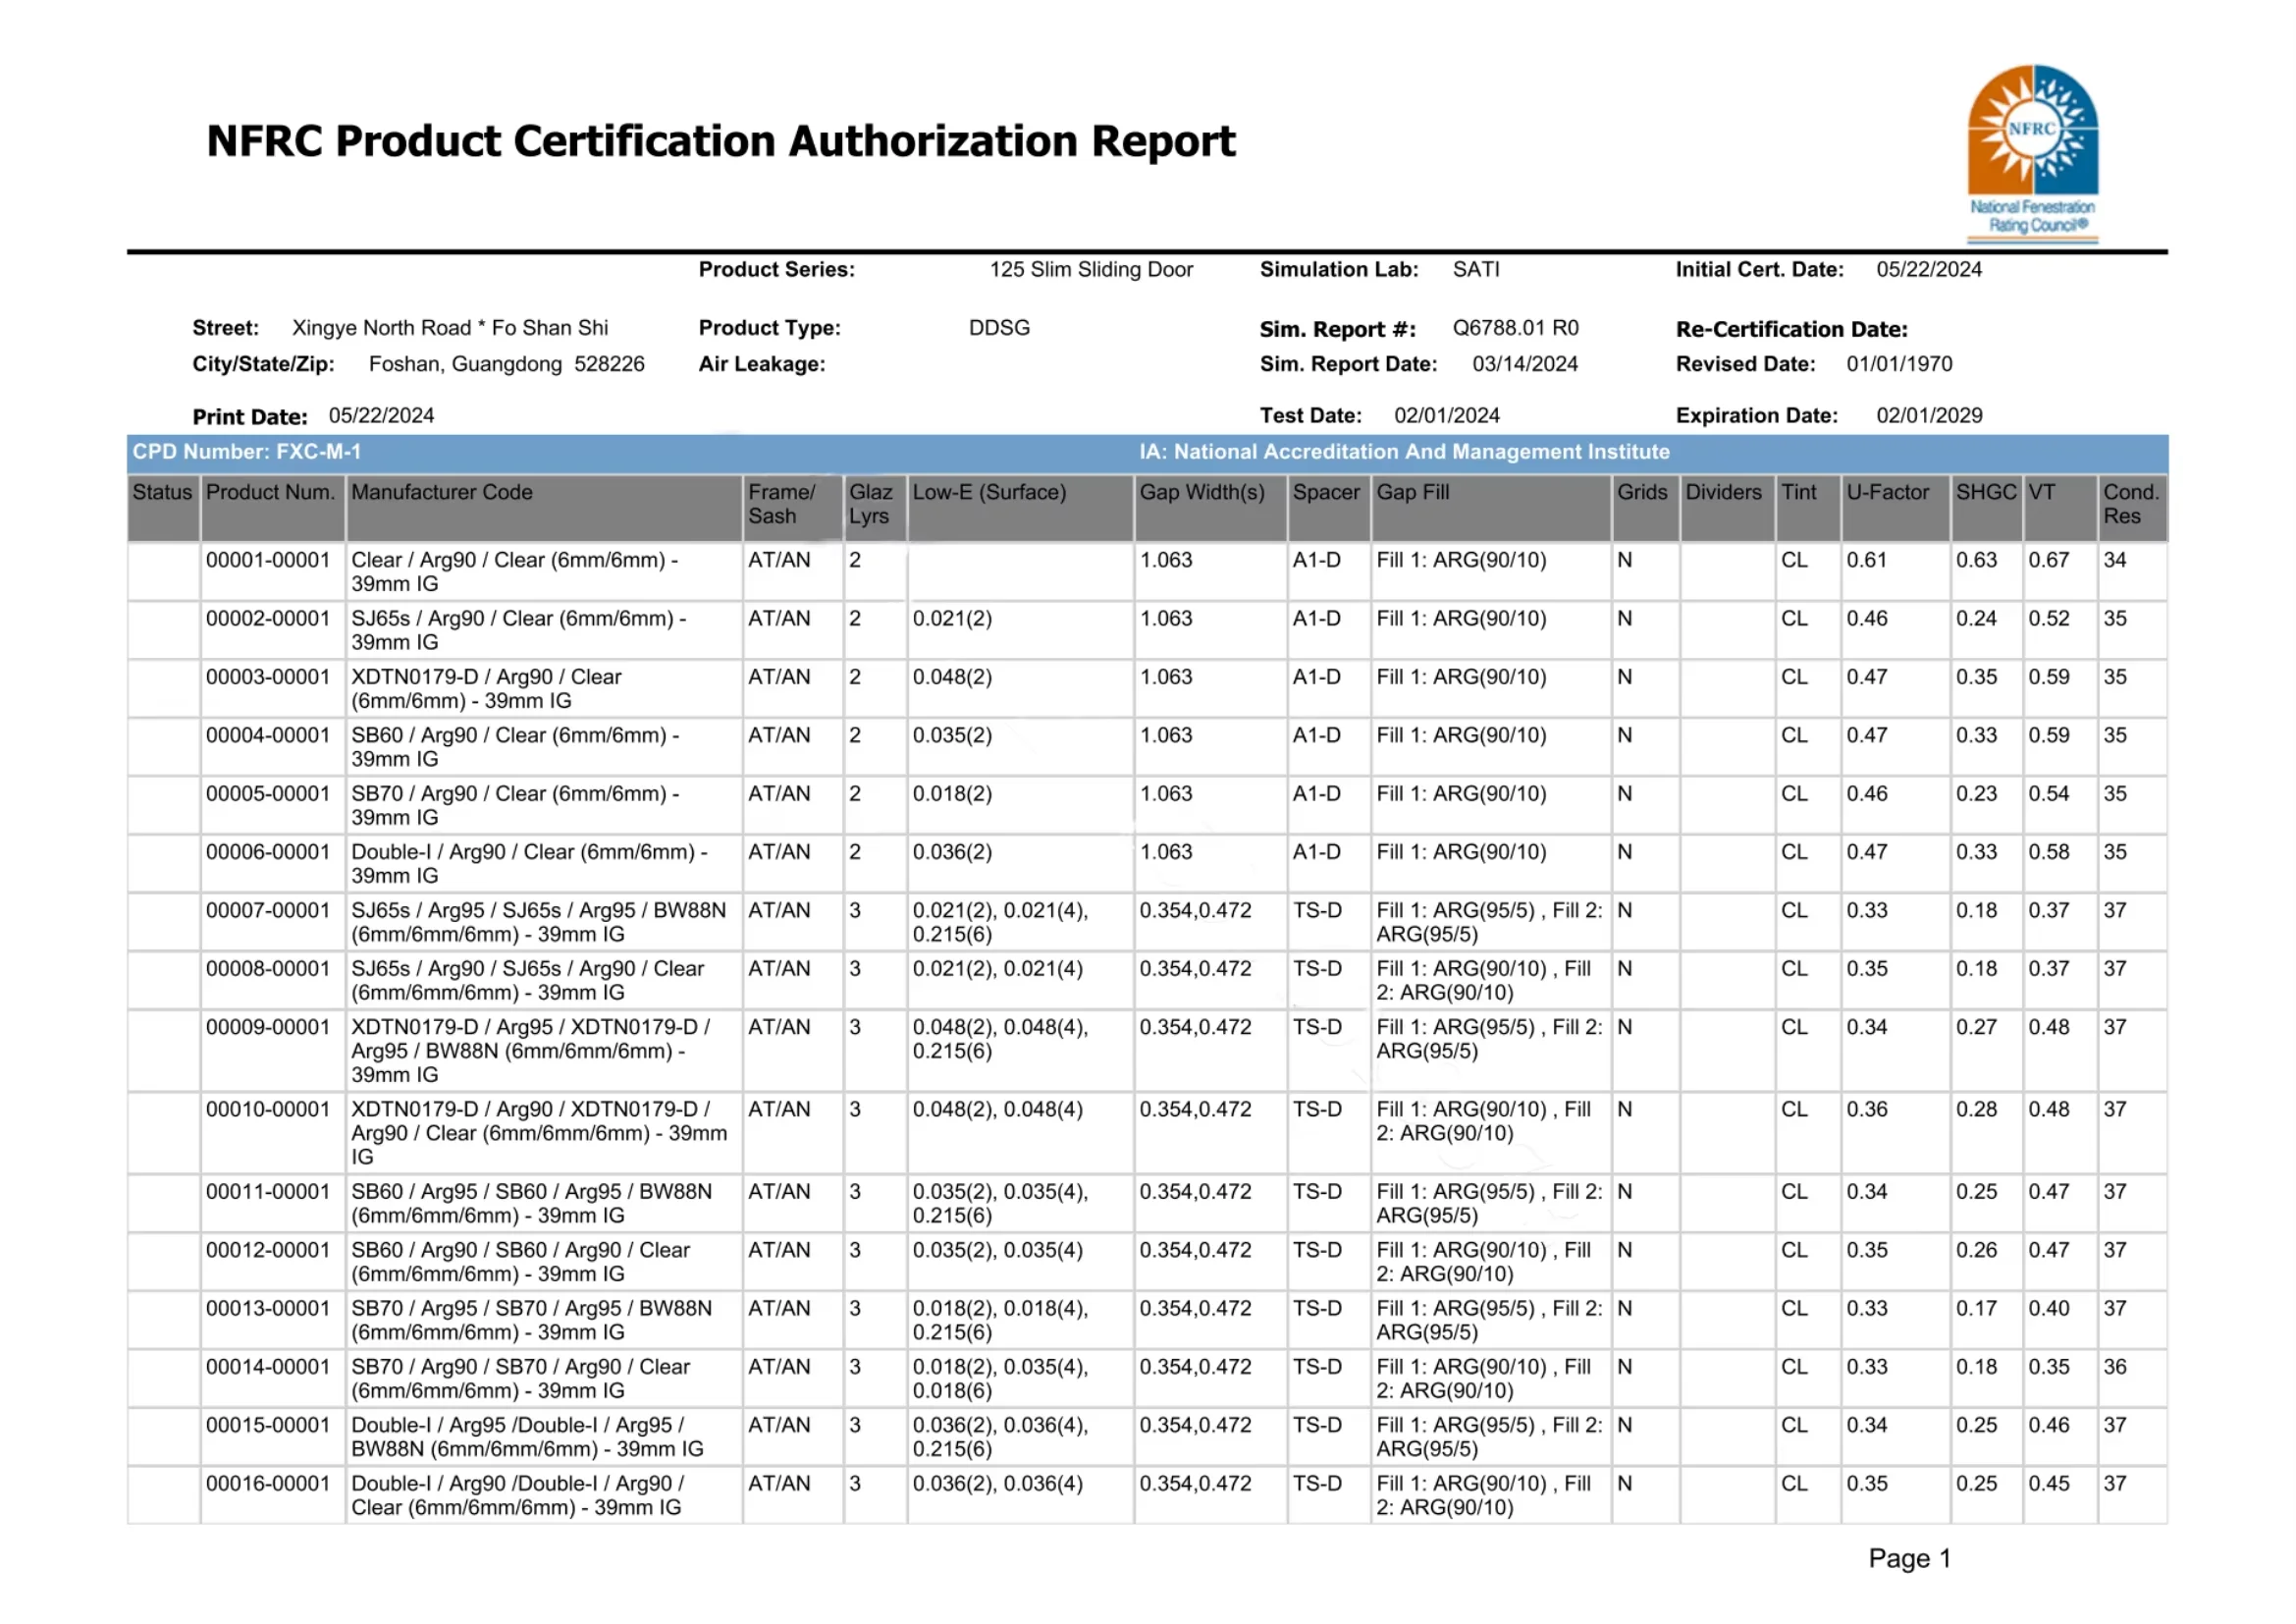Select product number 00002-00001
Image resolution: width=2296 pixels, height=1624 pixels.
tap(267, 619)
